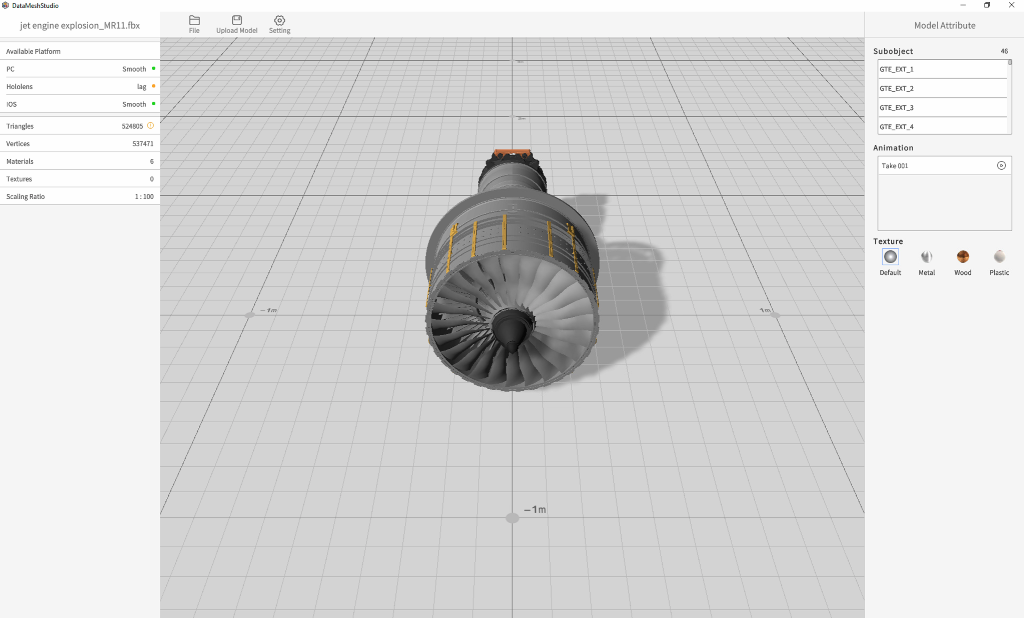Screen dimensions: 1024x618
Task: Select subobject GTE_EXT_3
Action: pyautogui.click(x=942, y=107)
